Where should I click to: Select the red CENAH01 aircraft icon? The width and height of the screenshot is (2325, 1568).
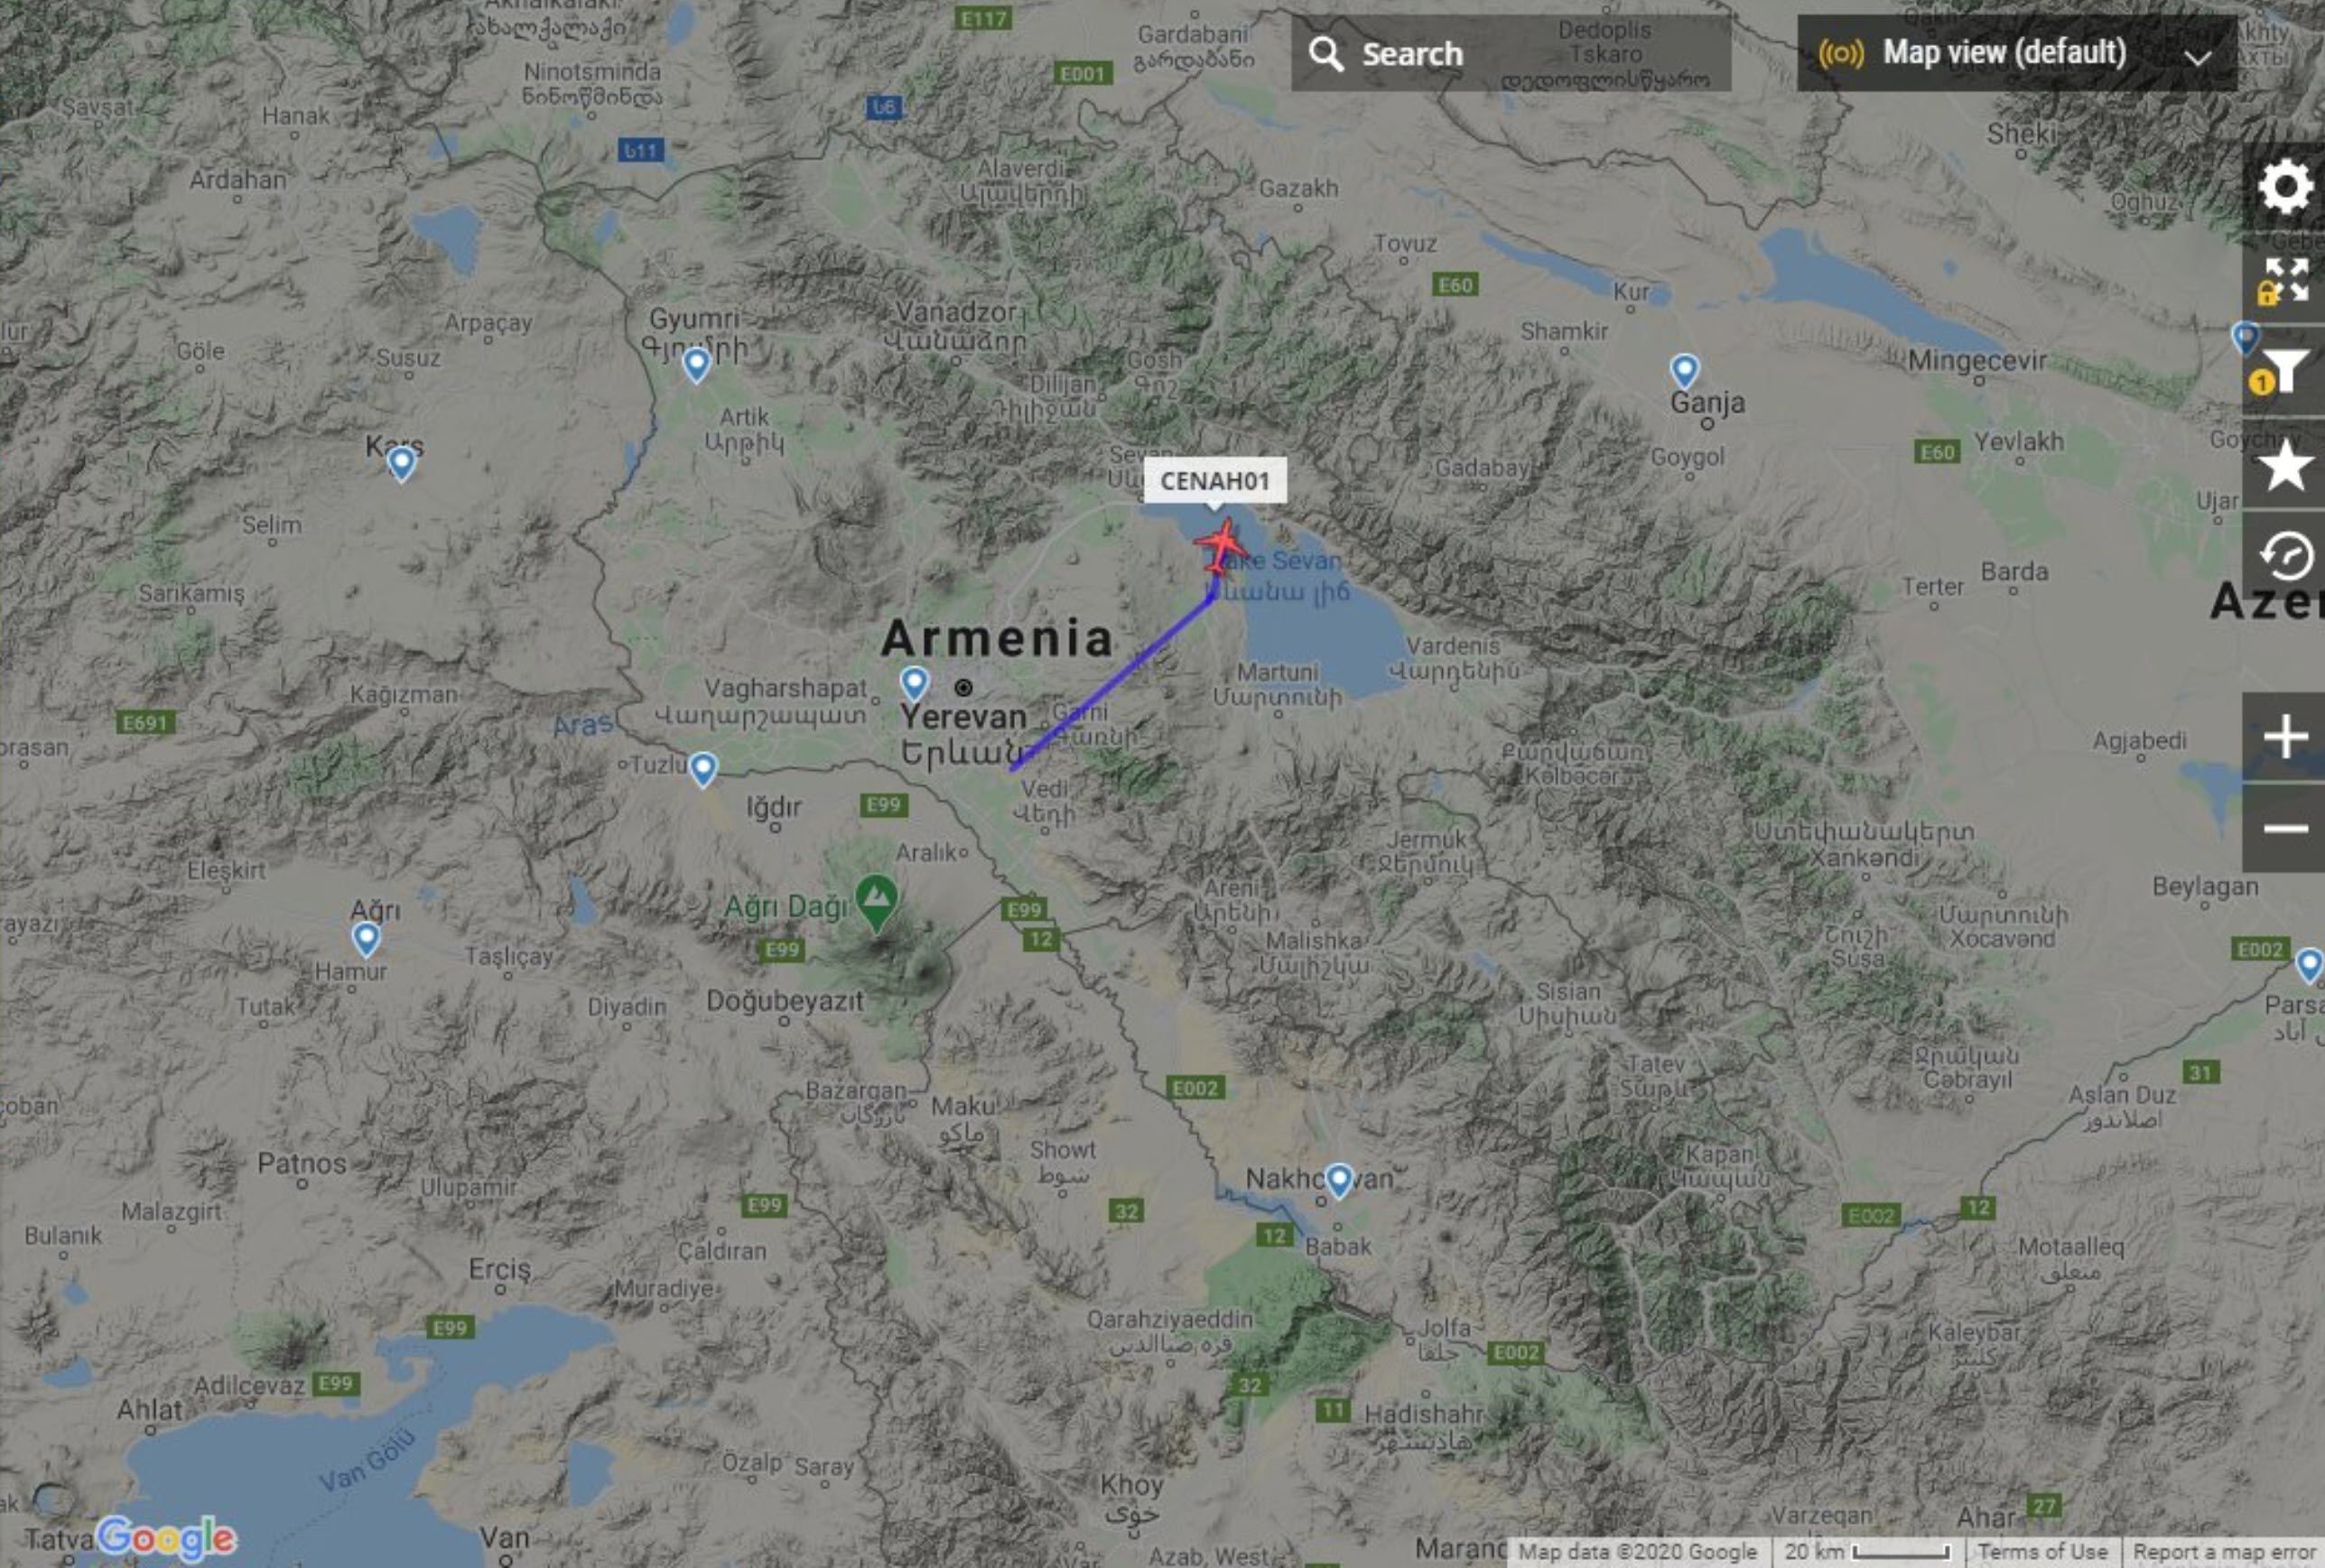click(1220, 547)
